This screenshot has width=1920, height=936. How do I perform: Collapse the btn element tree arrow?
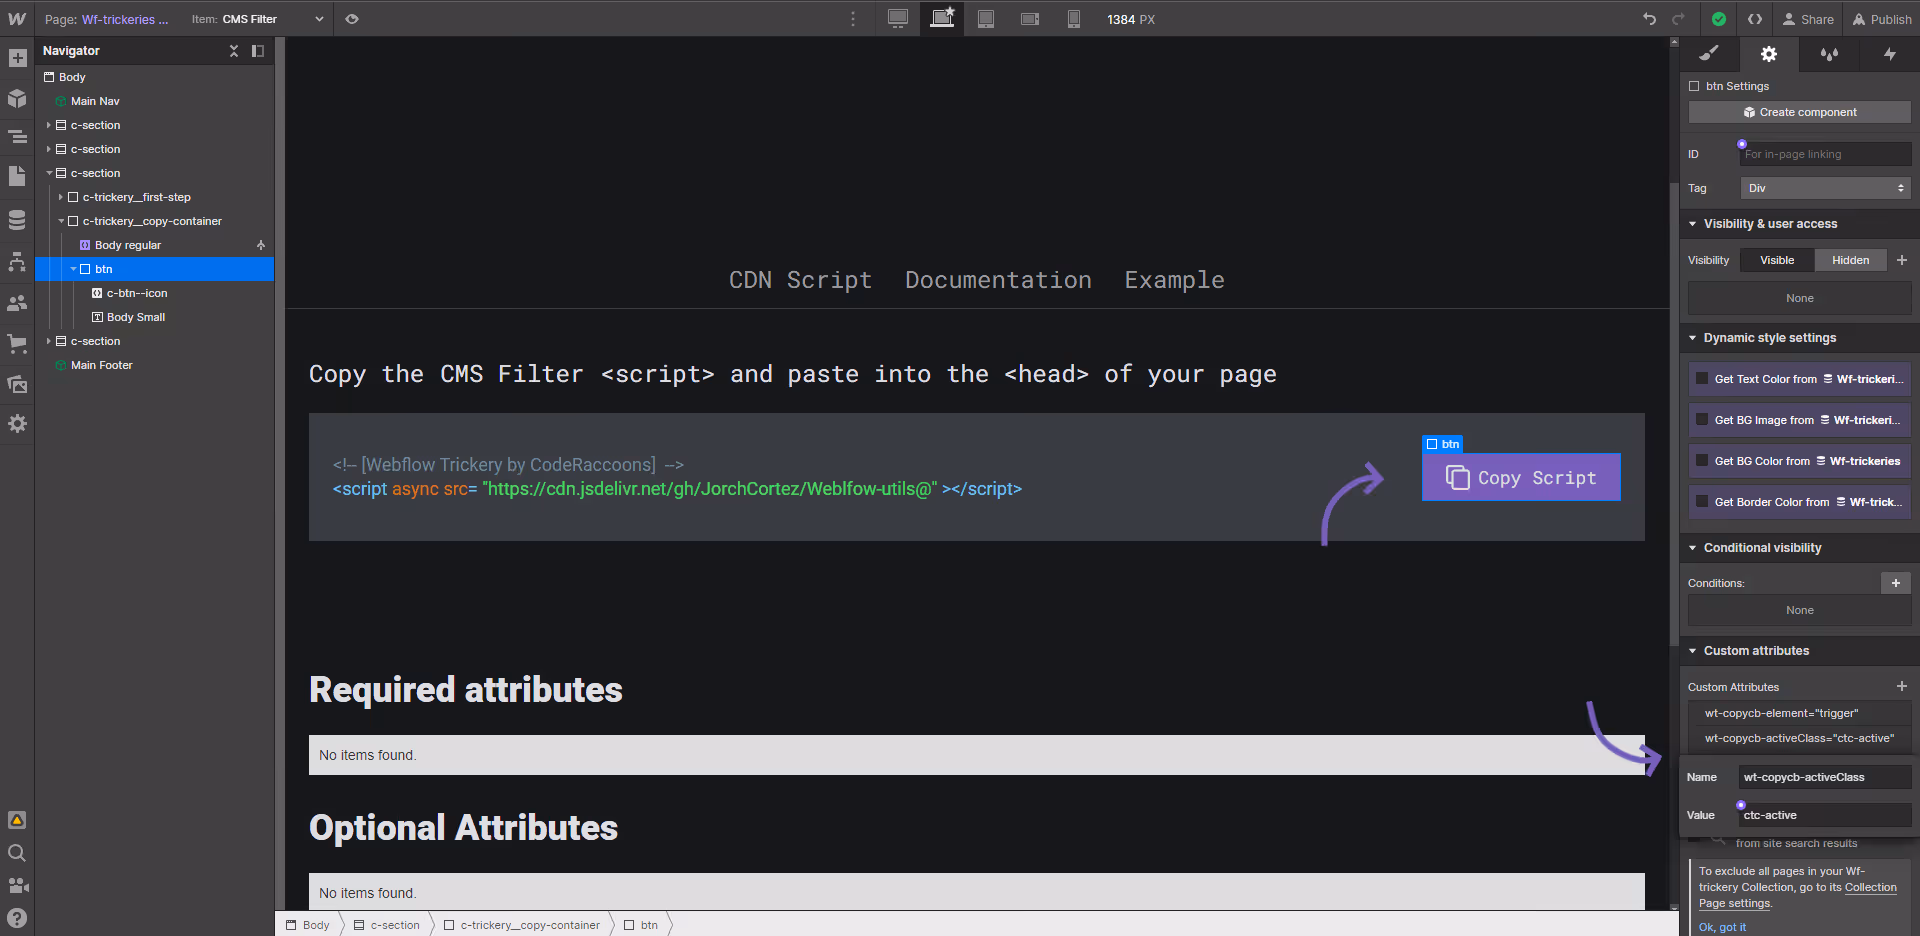click(73, 269)
